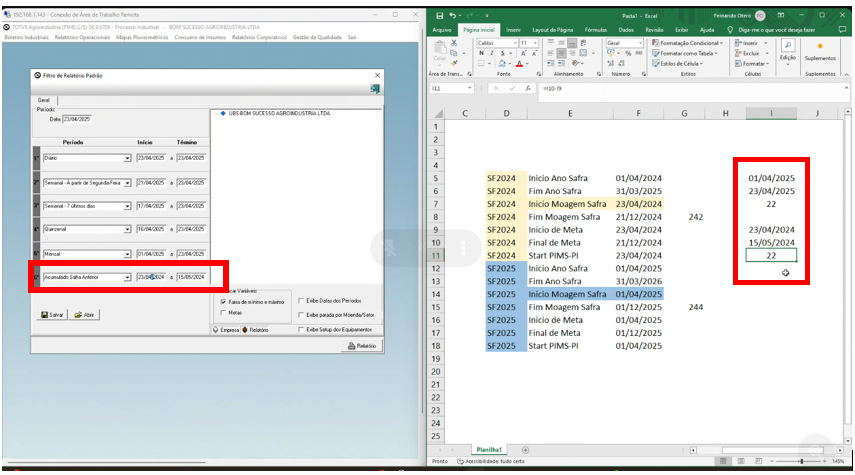Screen dimensions: 855x475
Task: Click the Data field showing 23/04/2025
Action: pos(76,119)
